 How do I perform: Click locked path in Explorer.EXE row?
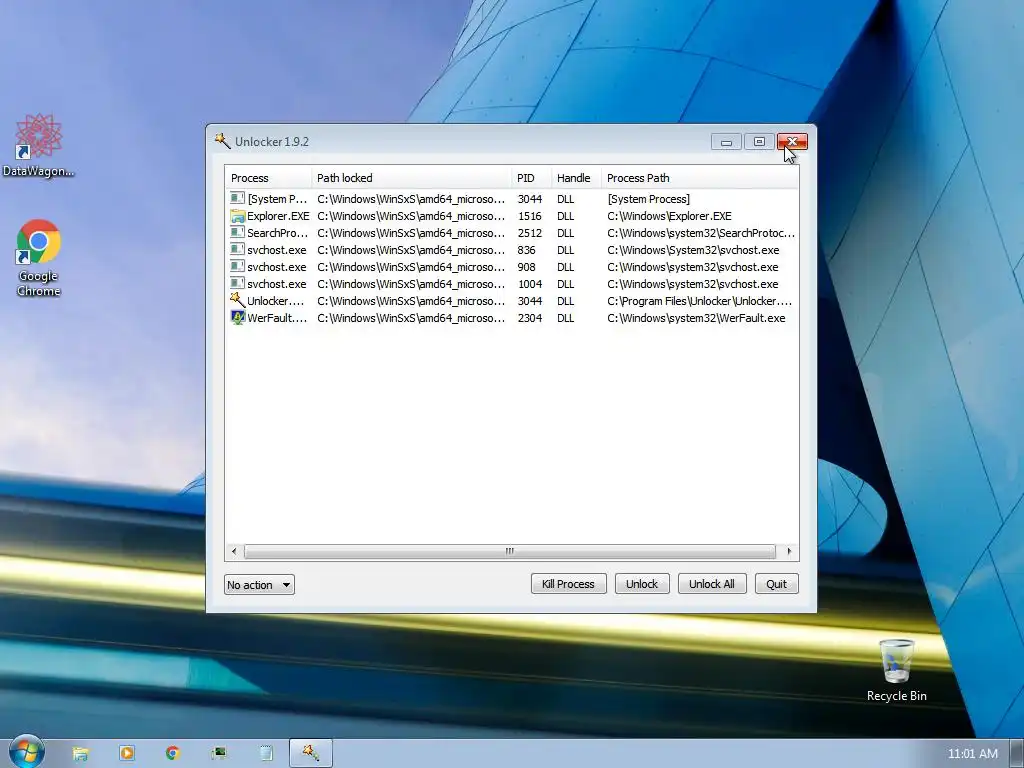pos(411,216)
